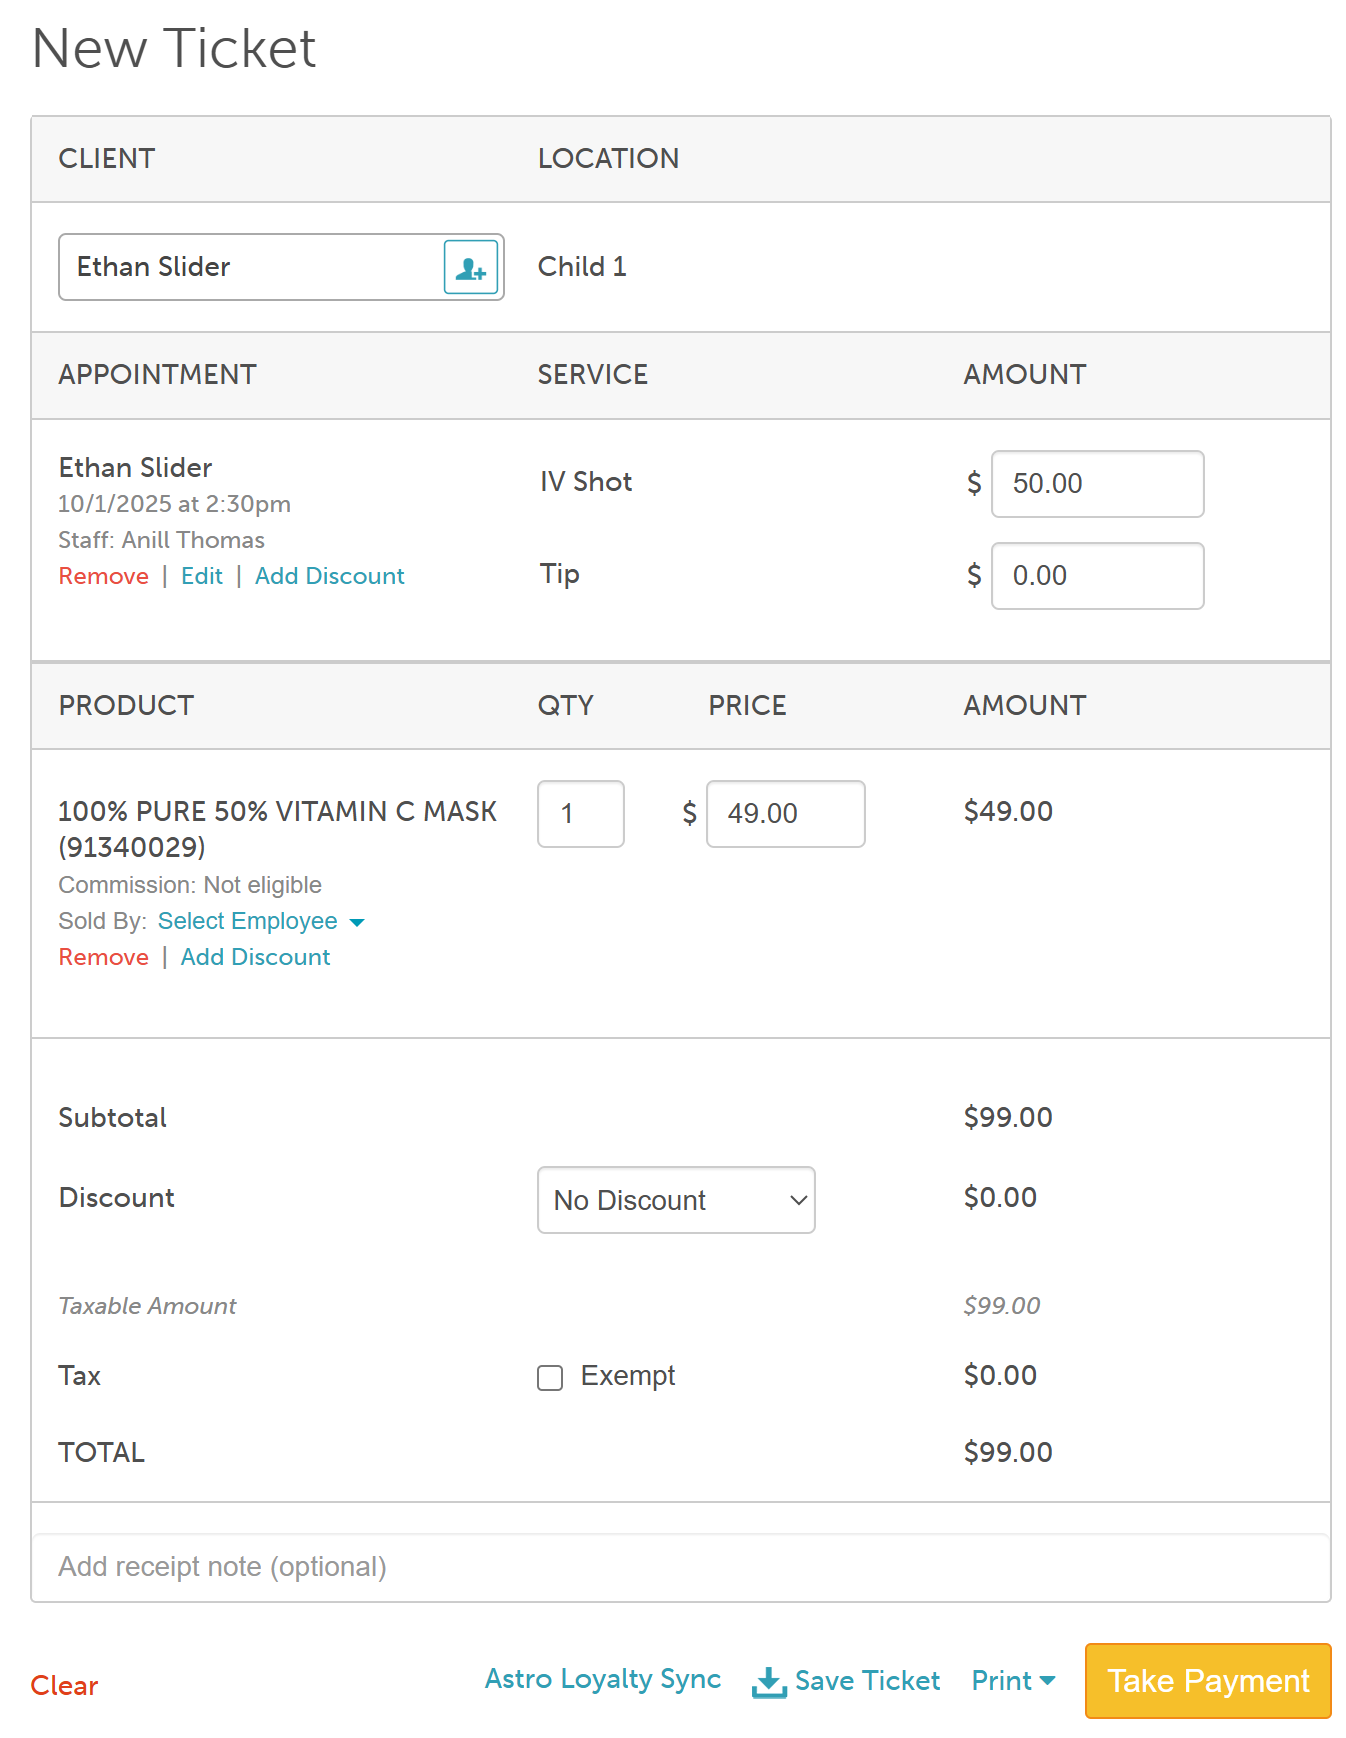Click the Save Ticket download icon

point(768,1682)
